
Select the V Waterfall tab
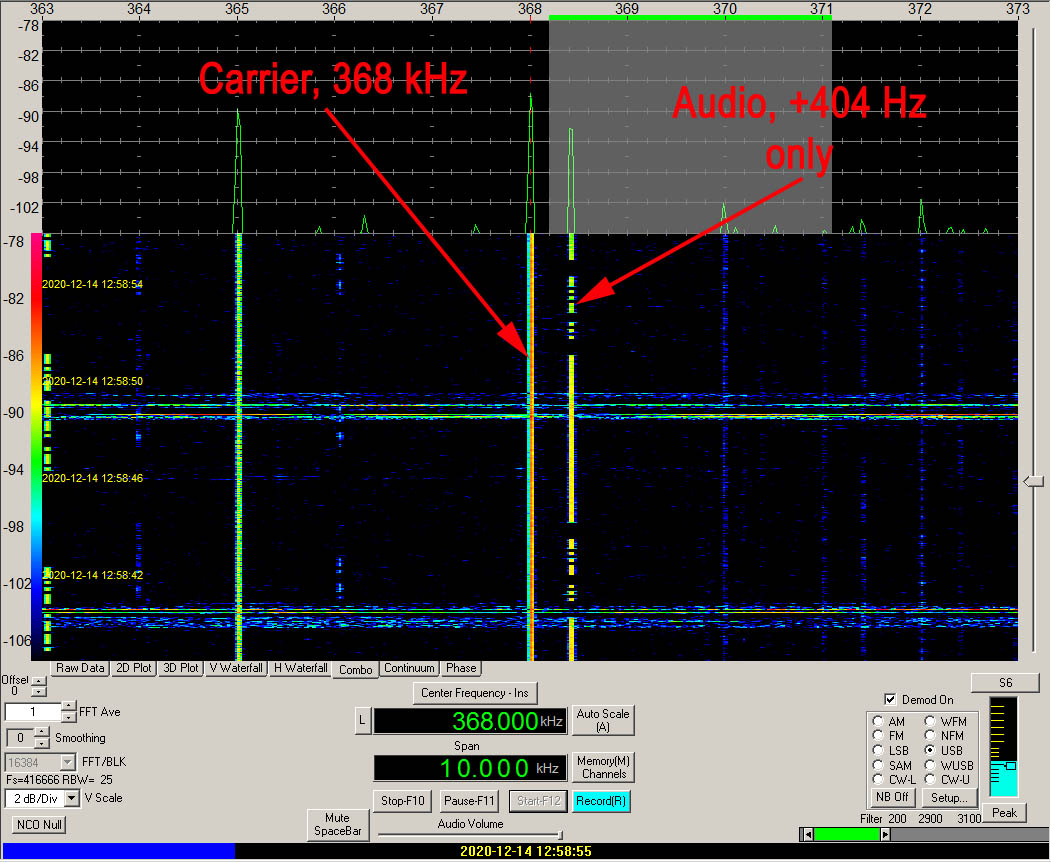click(236, 668)
